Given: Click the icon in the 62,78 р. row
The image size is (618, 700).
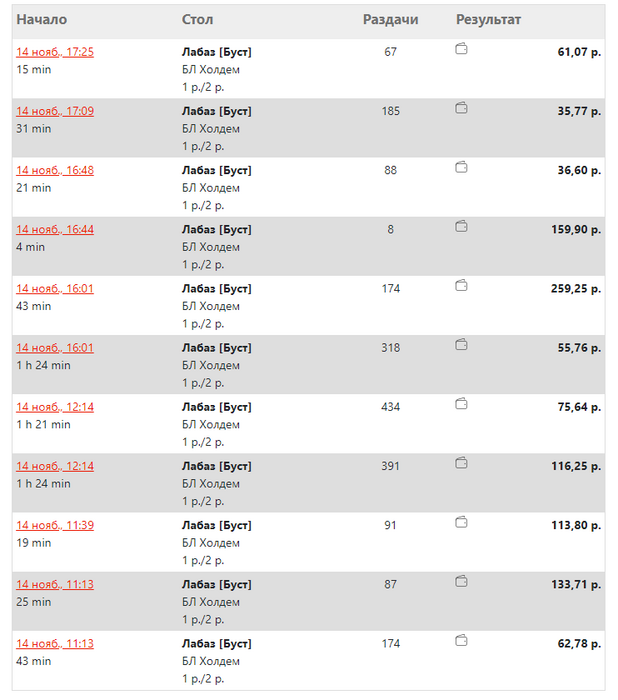Looking at the screenshot, I should 461,640.
